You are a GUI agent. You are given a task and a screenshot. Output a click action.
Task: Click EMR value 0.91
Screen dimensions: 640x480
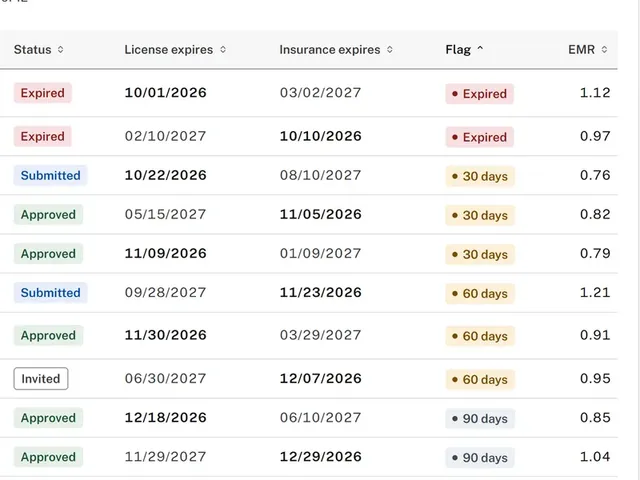pos(595,335)
